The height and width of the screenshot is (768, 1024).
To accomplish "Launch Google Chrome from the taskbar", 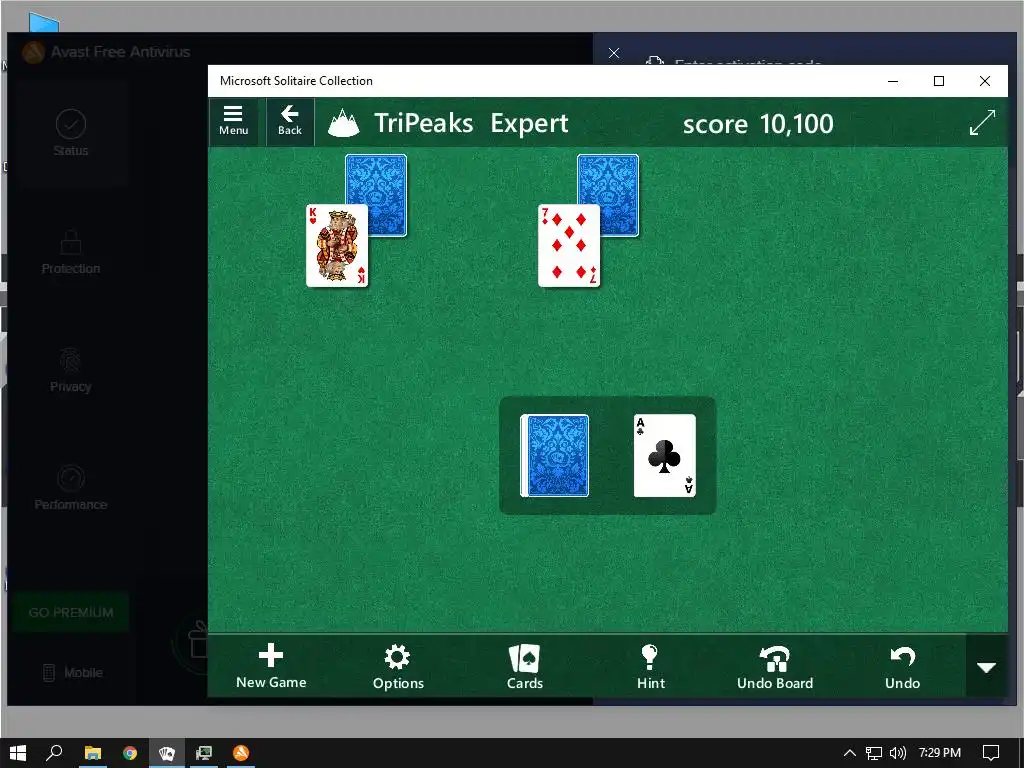I will pyautogui.click(x=130, y=753).
